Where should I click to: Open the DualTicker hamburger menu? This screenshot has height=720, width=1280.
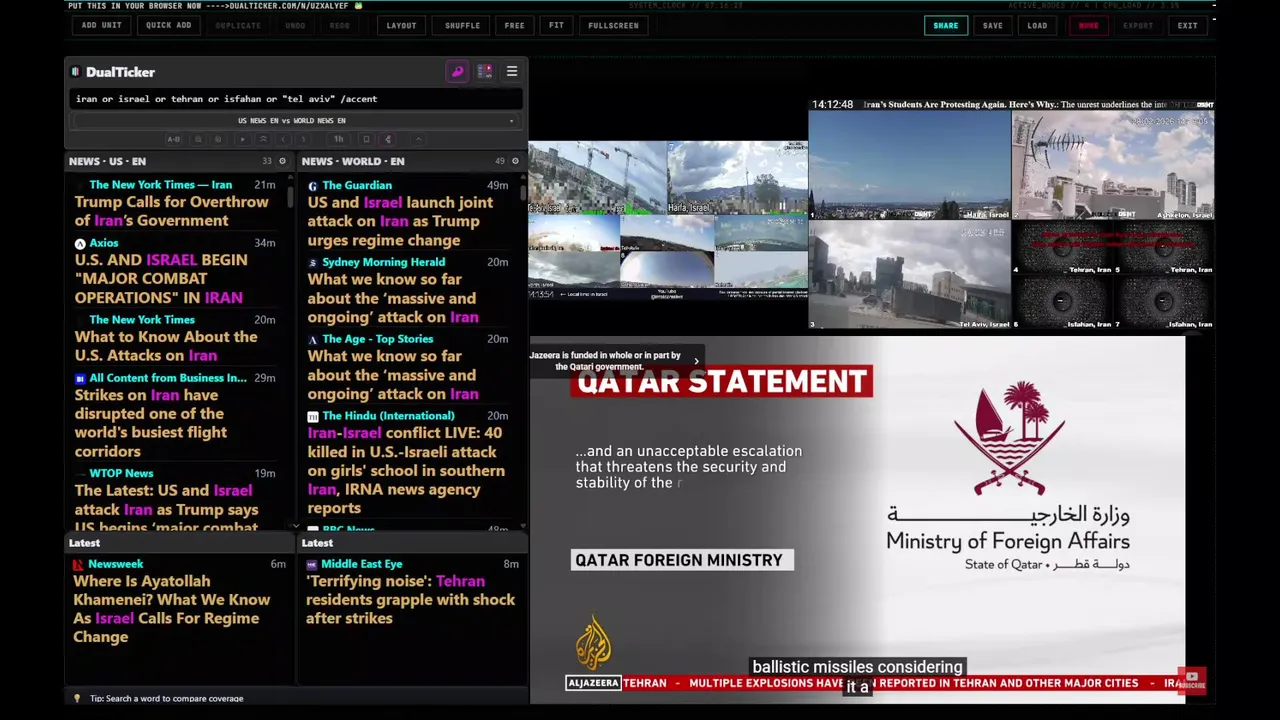[512, 72]
